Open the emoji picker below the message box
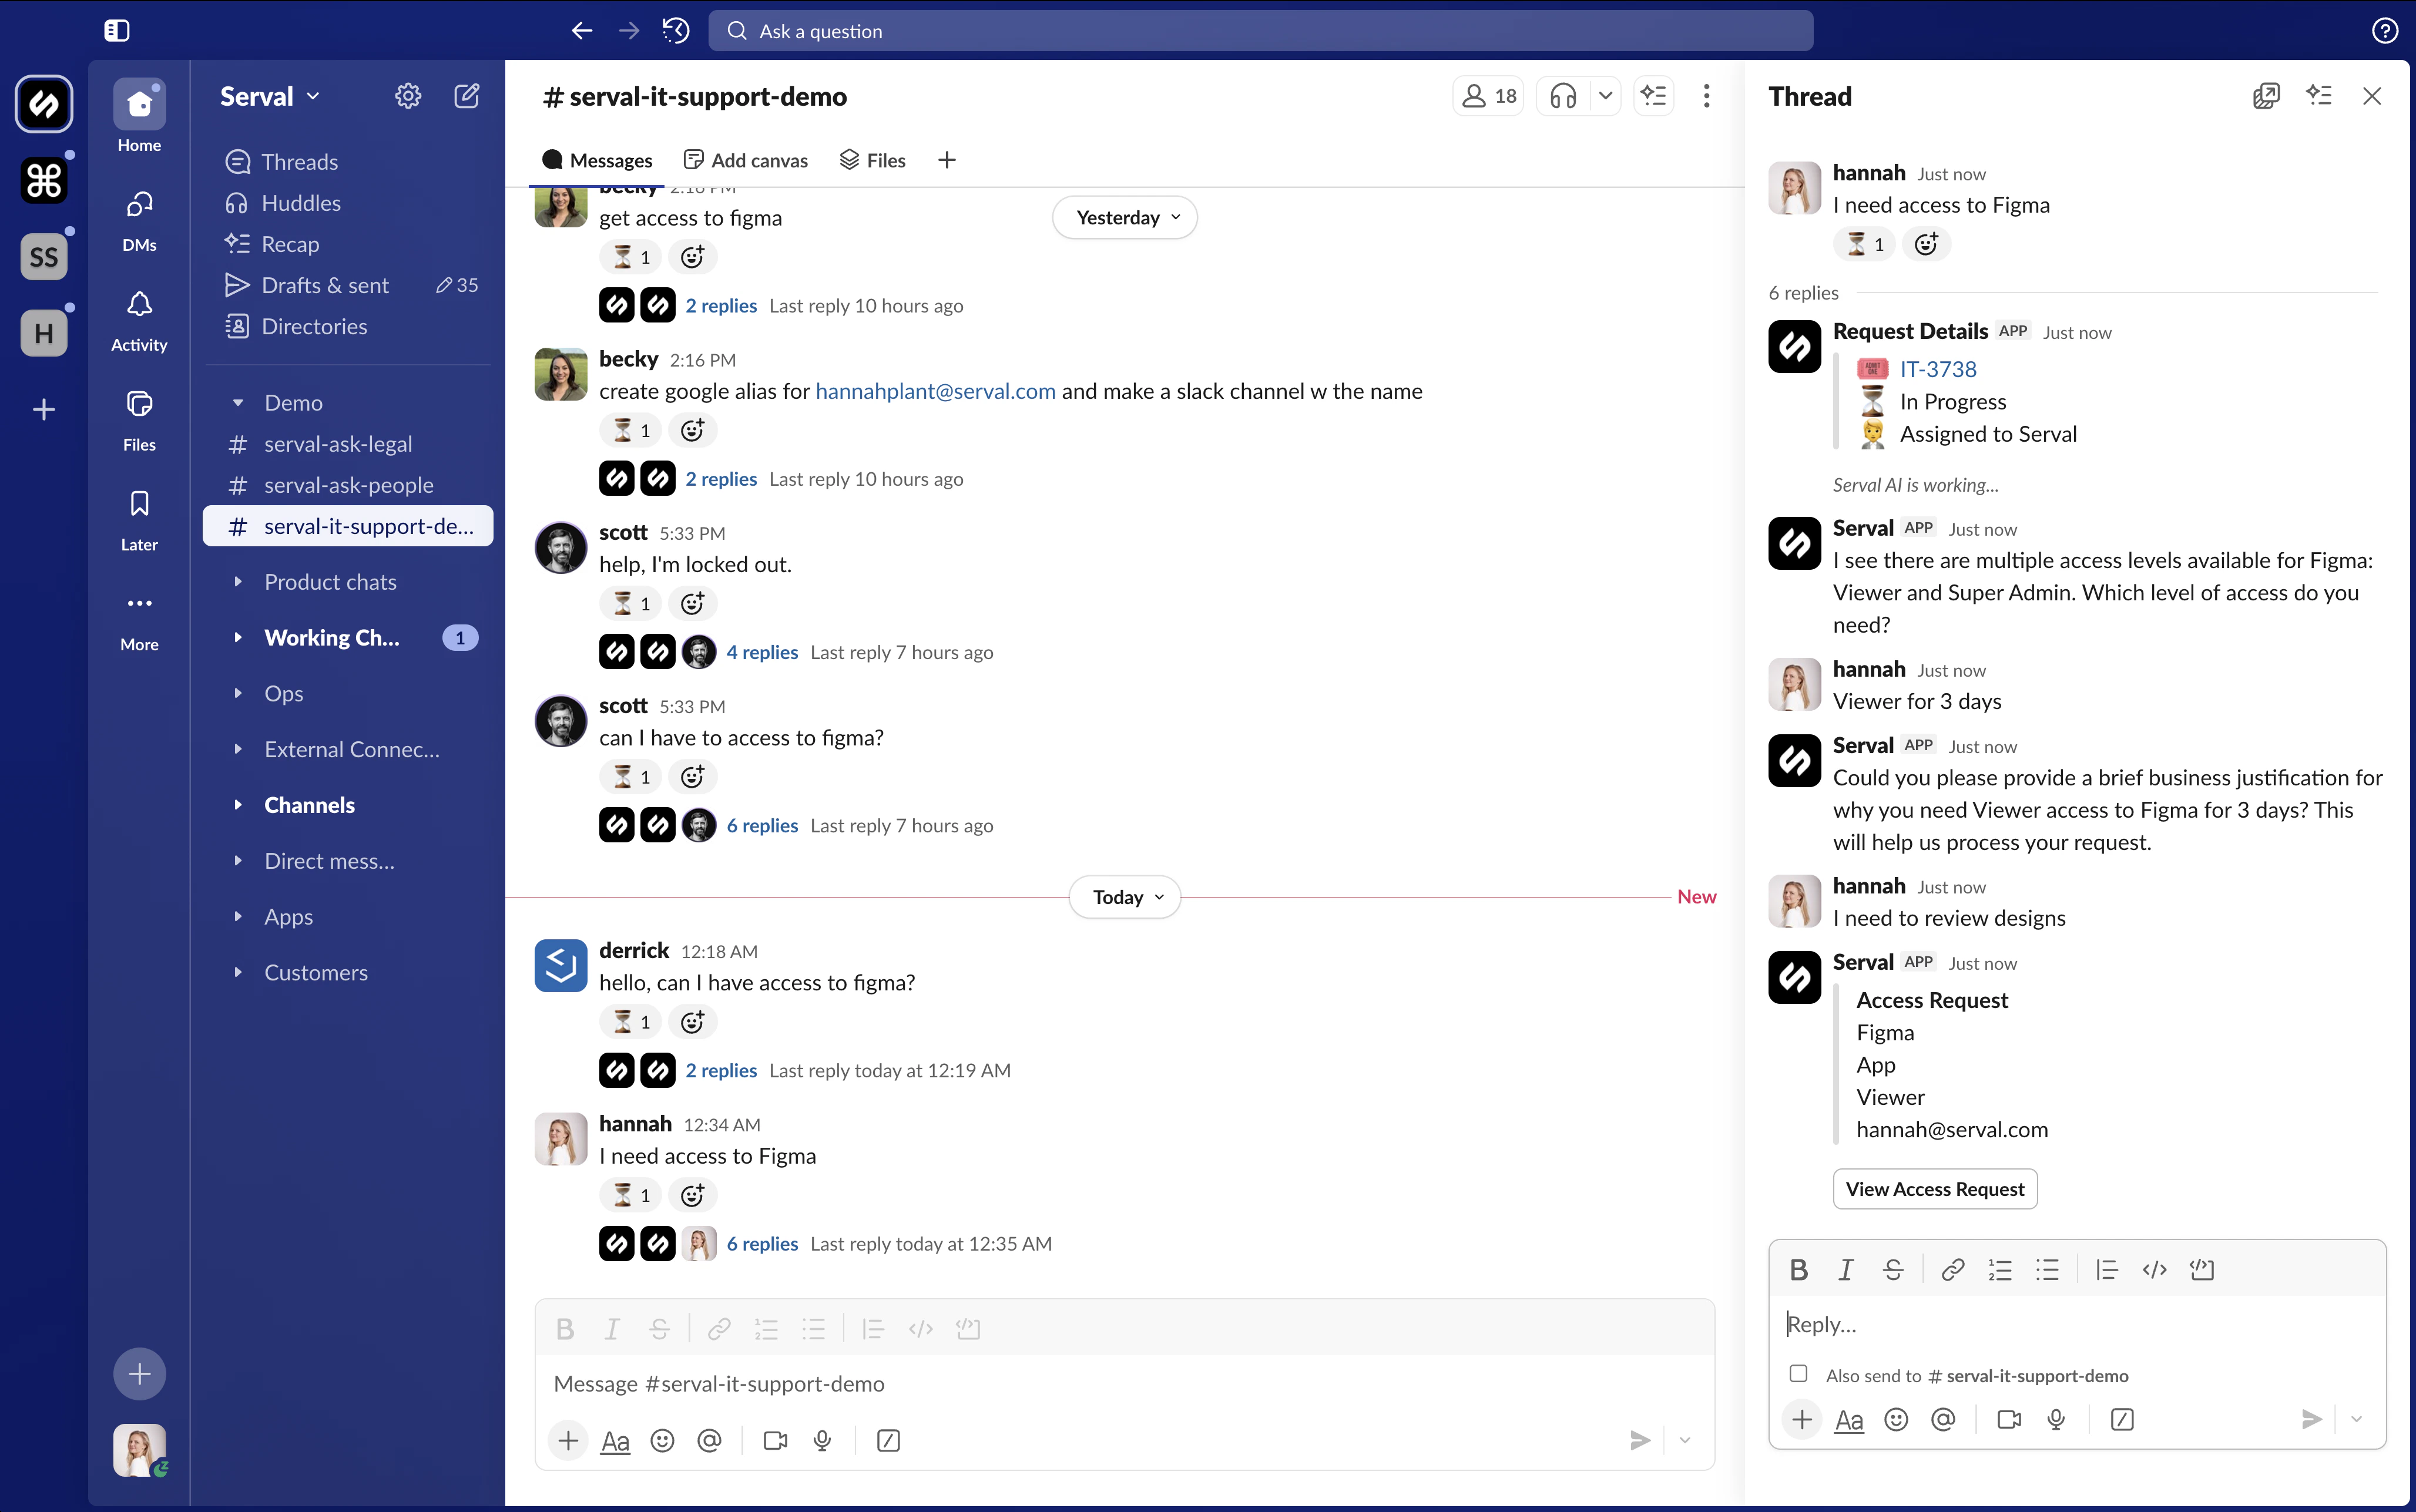 (x=662, y=1440)
